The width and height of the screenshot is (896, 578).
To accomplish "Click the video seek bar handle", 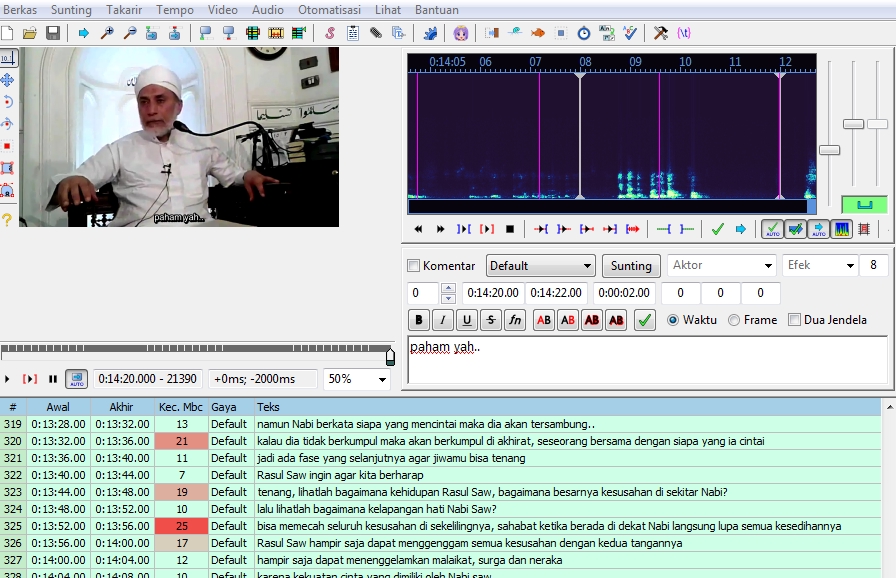I will [390, 357].
